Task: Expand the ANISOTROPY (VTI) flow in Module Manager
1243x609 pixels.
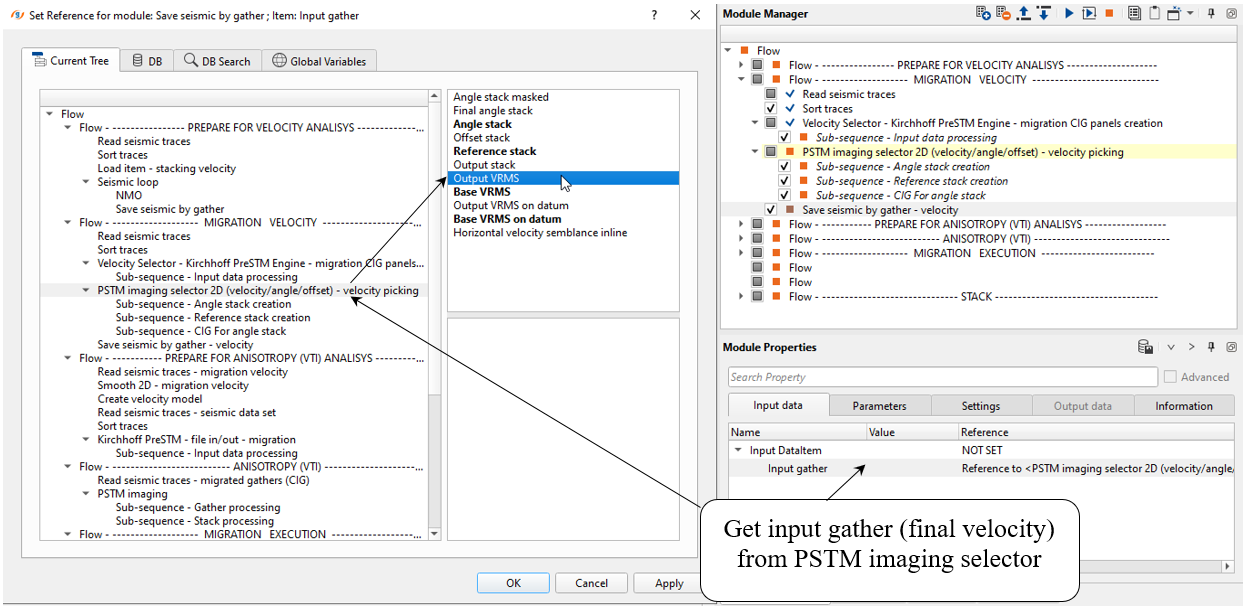Action: coord(741,239)
